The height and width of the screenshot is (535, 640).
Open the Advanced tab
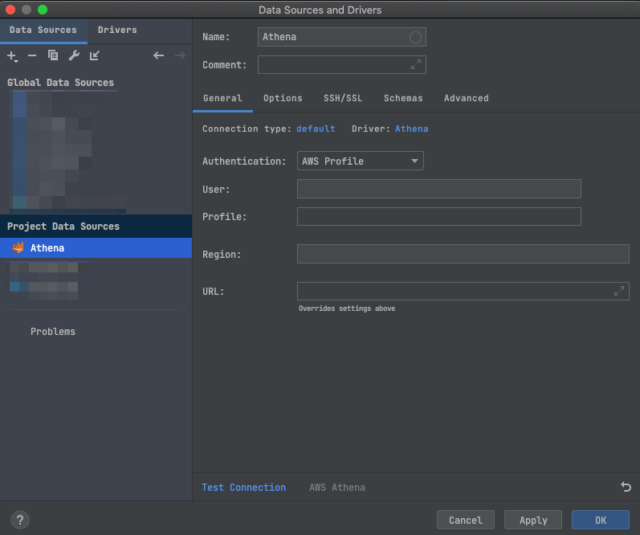coord(466,98)
